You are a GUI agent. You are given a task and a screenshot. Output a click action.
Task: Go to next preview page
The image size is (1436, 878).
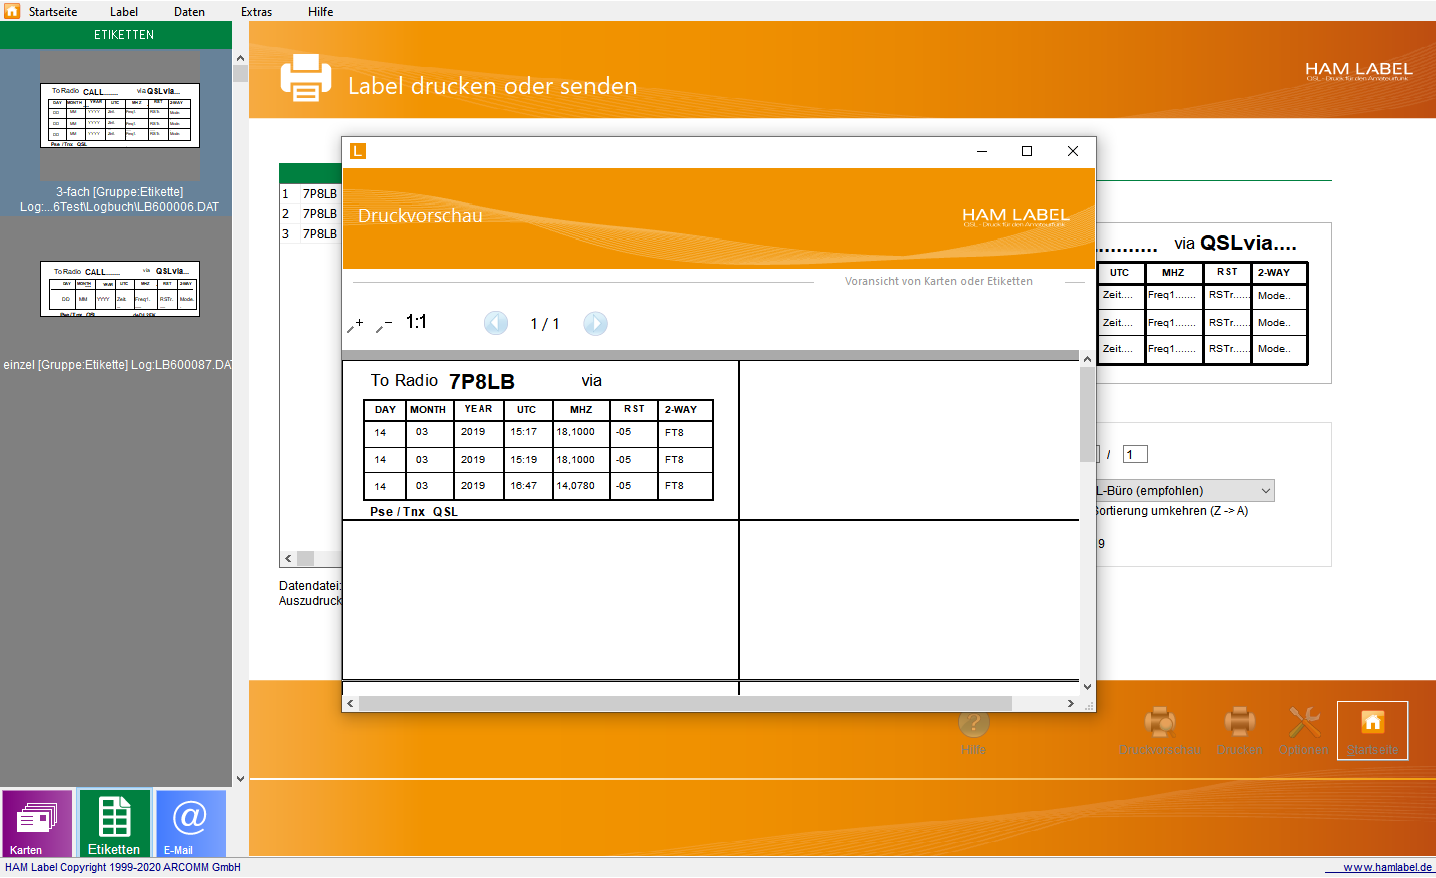pyautogui.click(x=595, y=323)
